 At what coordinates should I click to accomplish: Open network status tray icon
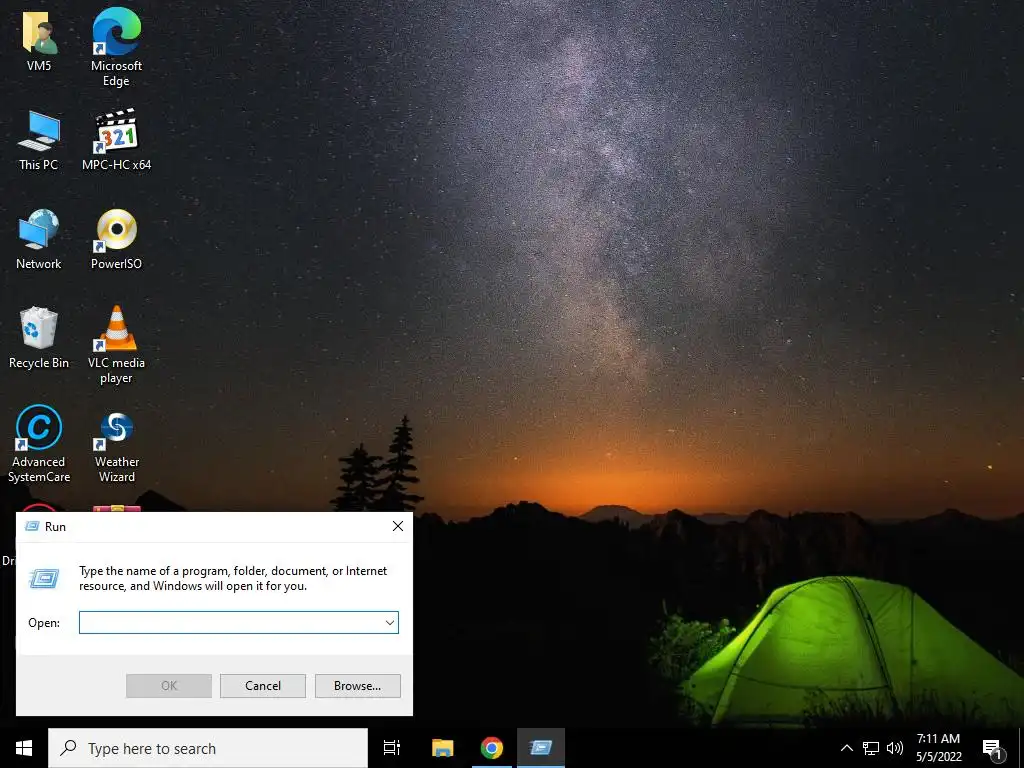pyautogui.click(x=871, y=748)
